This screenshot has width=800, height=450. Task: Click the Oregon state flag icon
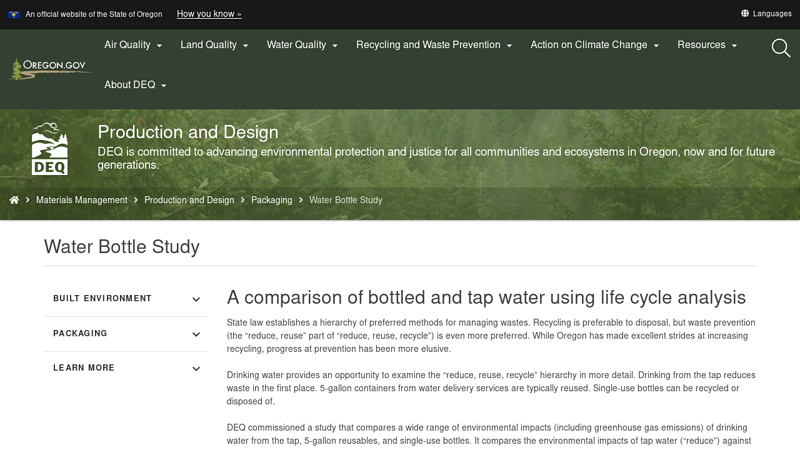click(14, 14)
